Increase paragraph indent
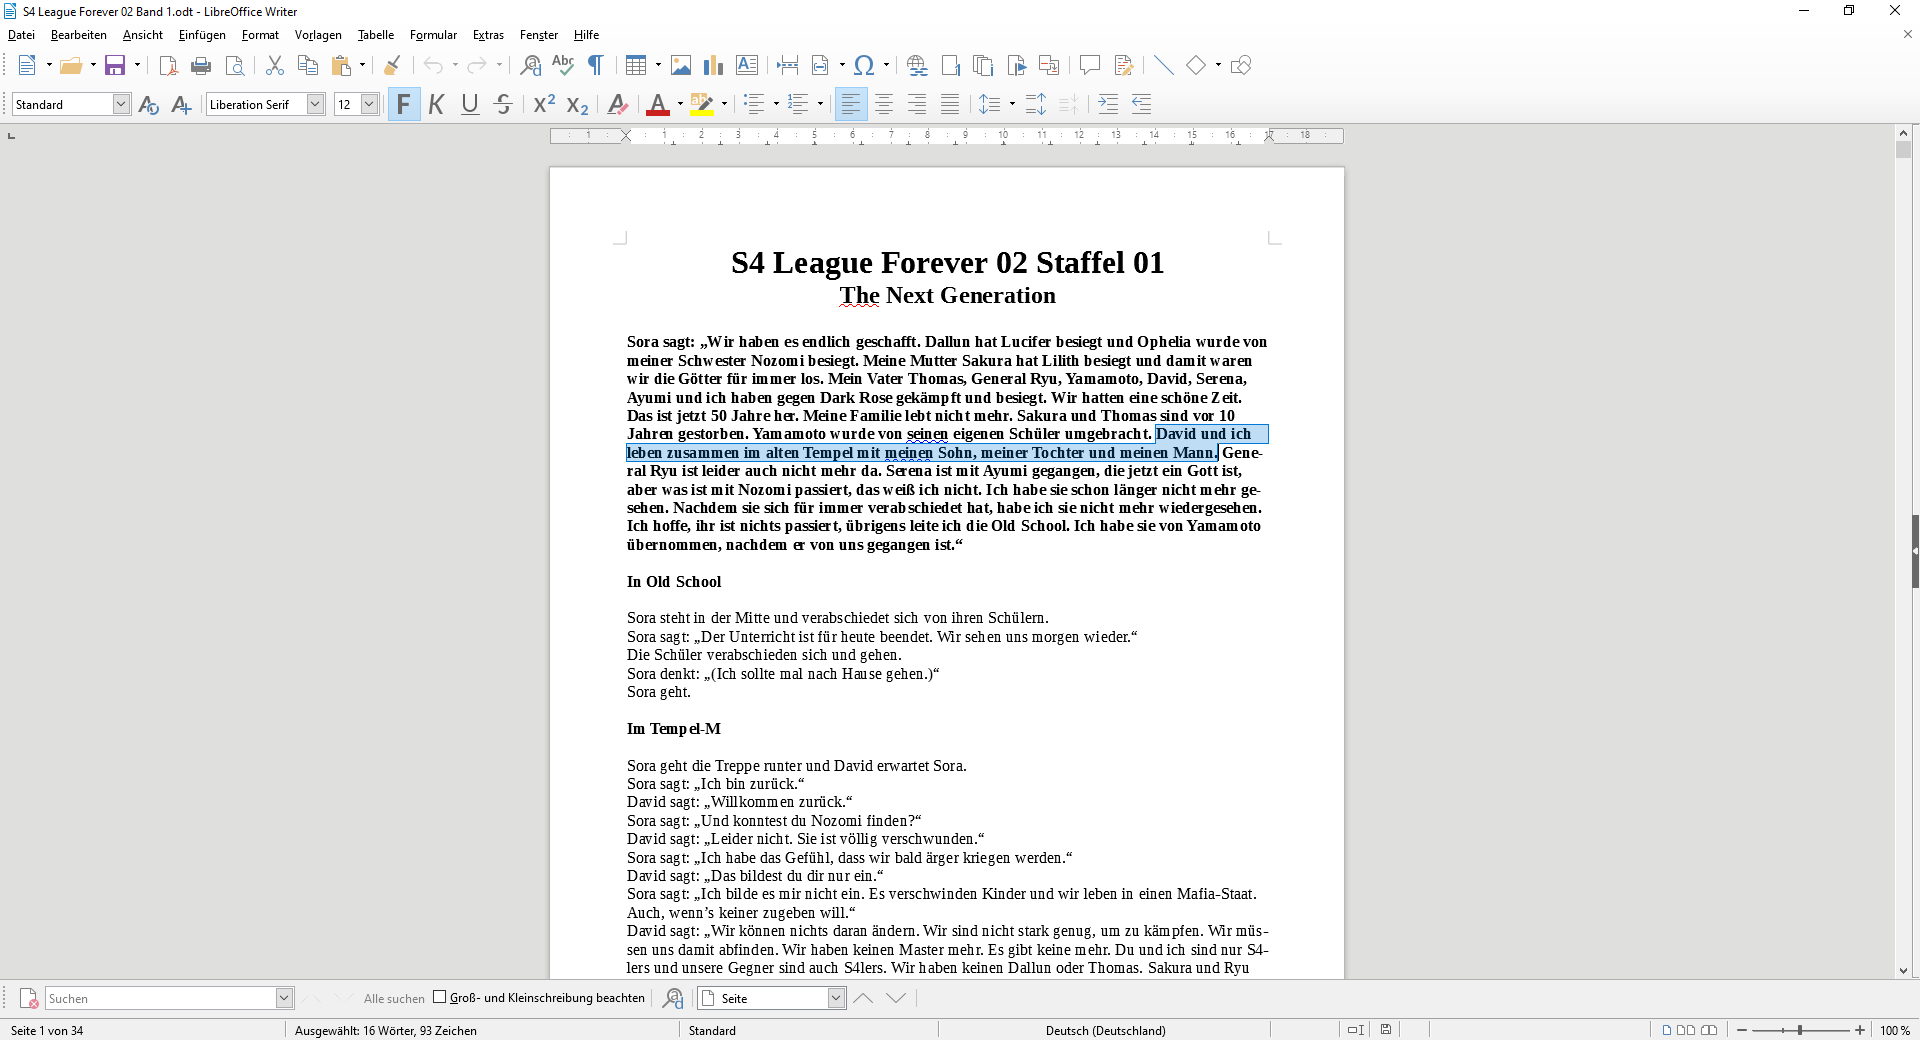1920x1040 pixels. (x=1108, y=104)
